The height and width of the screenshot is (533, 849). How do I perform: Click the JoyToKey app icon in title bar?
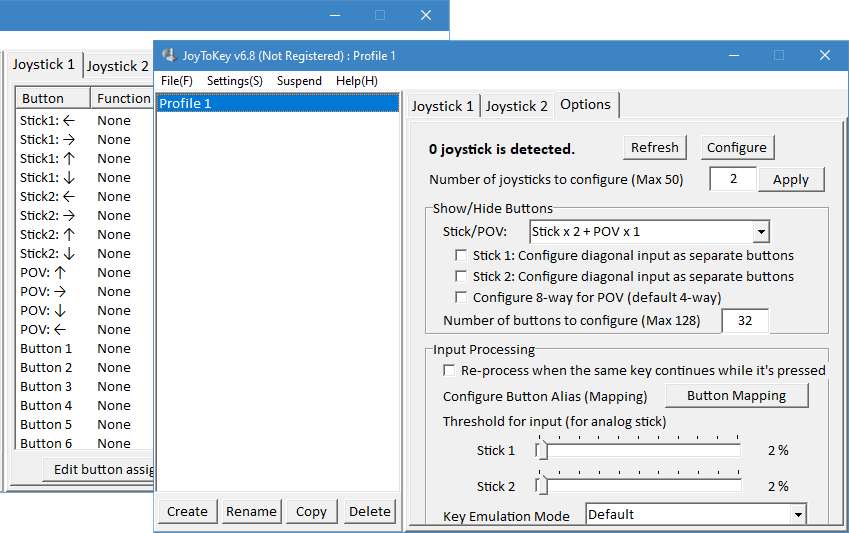(169, 55)
